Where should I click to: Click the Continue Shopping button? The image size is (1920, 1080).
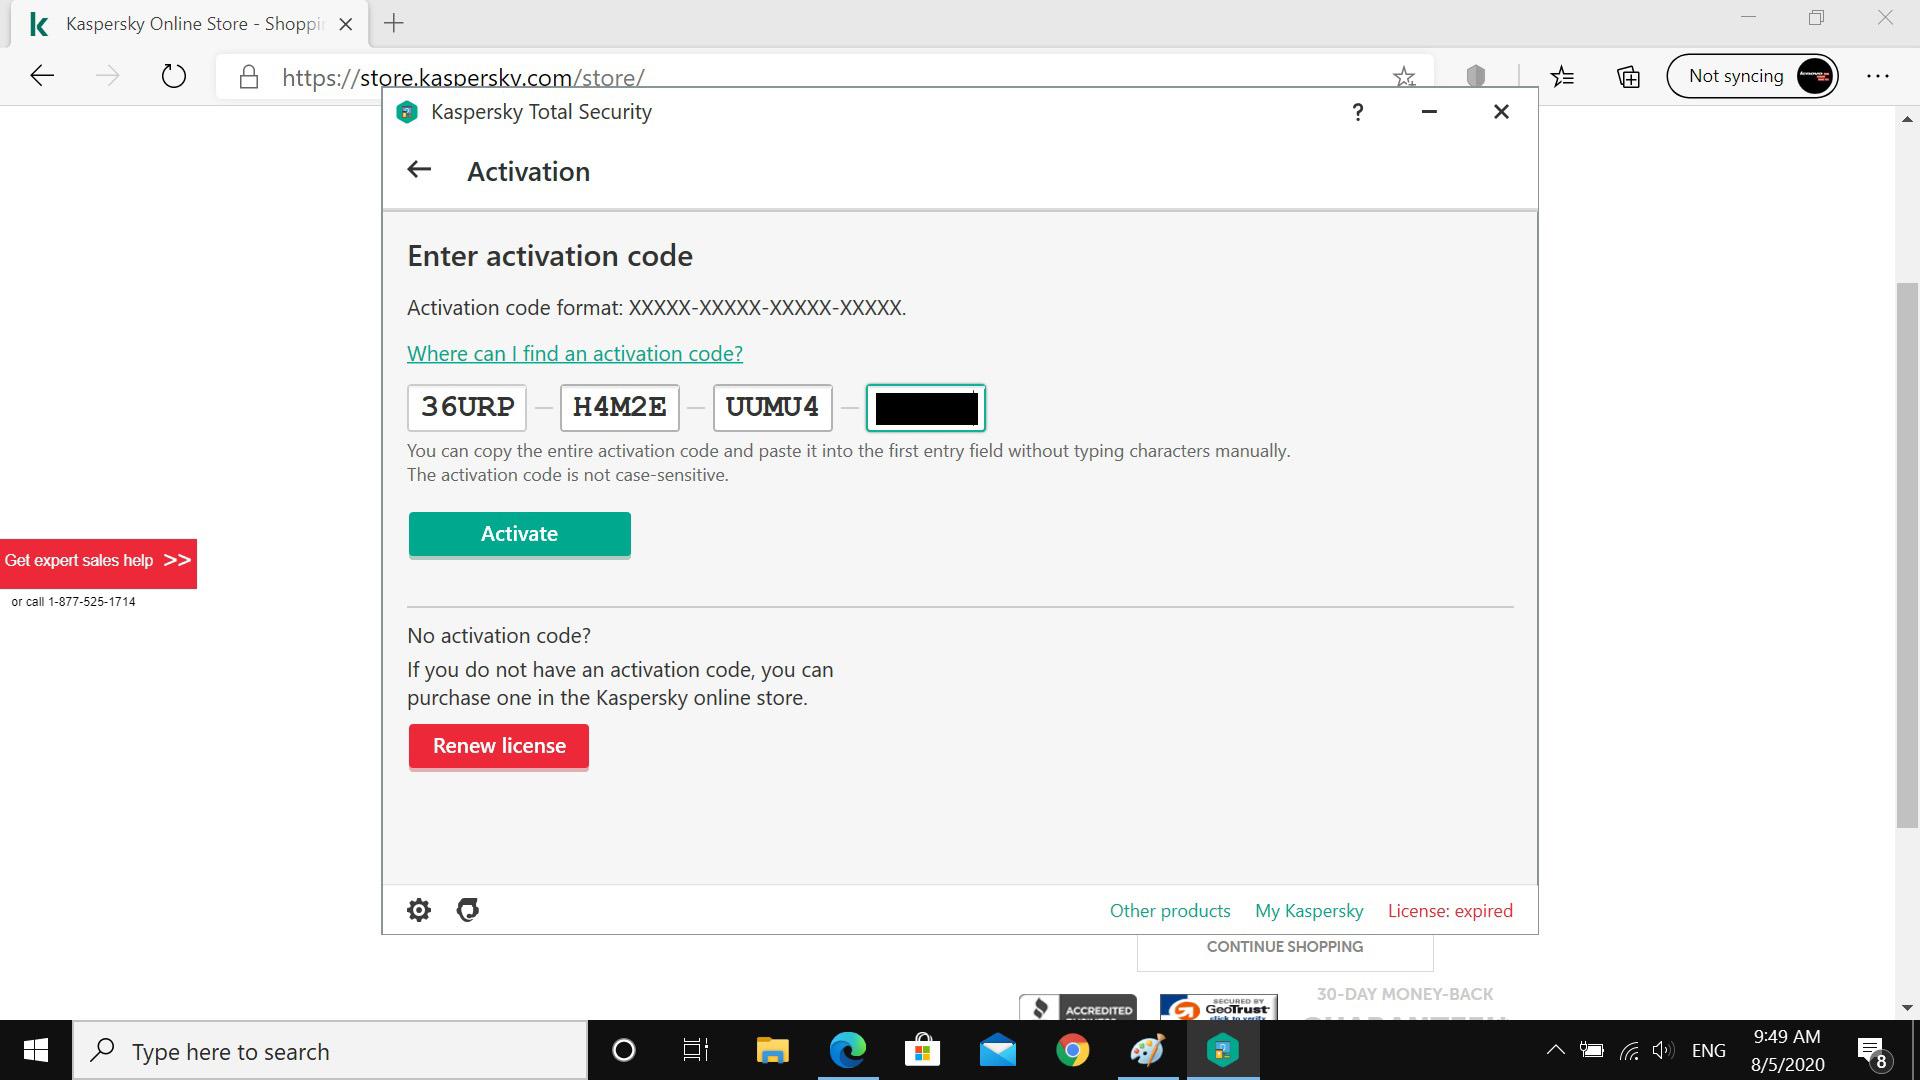[1285, 947]
